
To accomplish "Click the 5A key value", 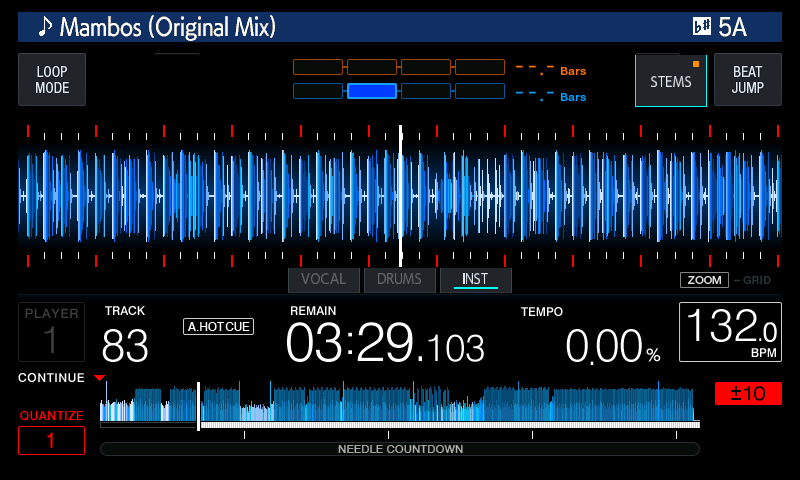I will [x=732, y=27].
